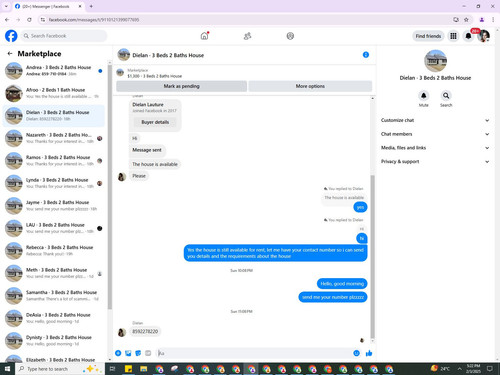This screenshot has width=500, height=375.
Task: Open the Dynisty conversation
Action: pyautogui.click(x=54, y=340)
